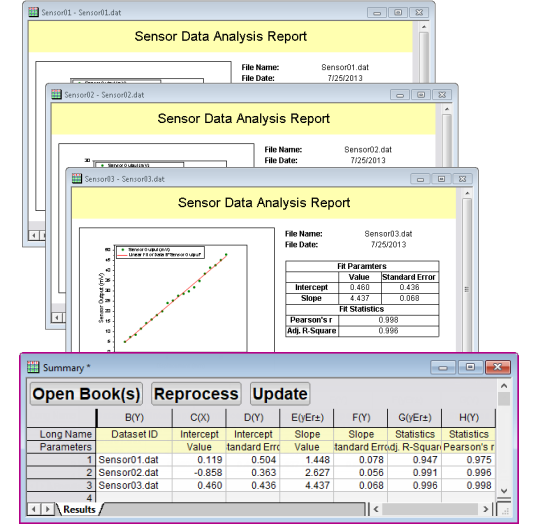
Task: Click the Sensor02 window workbook icon
Action: click(x=56, y=95)
